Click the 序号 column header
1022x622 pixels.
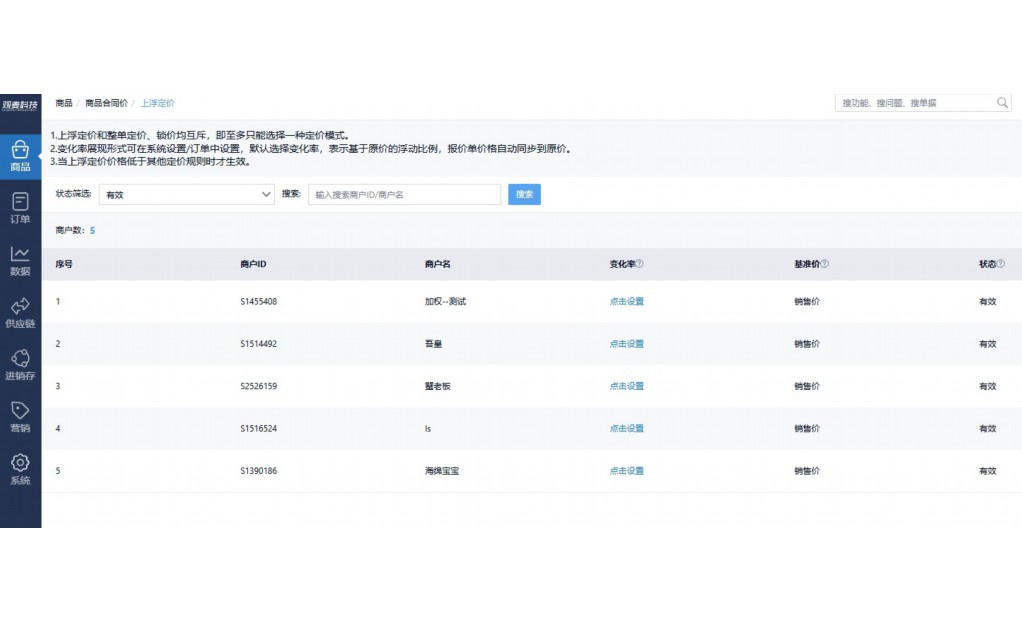pyautogui.click(x=64, y=264)
